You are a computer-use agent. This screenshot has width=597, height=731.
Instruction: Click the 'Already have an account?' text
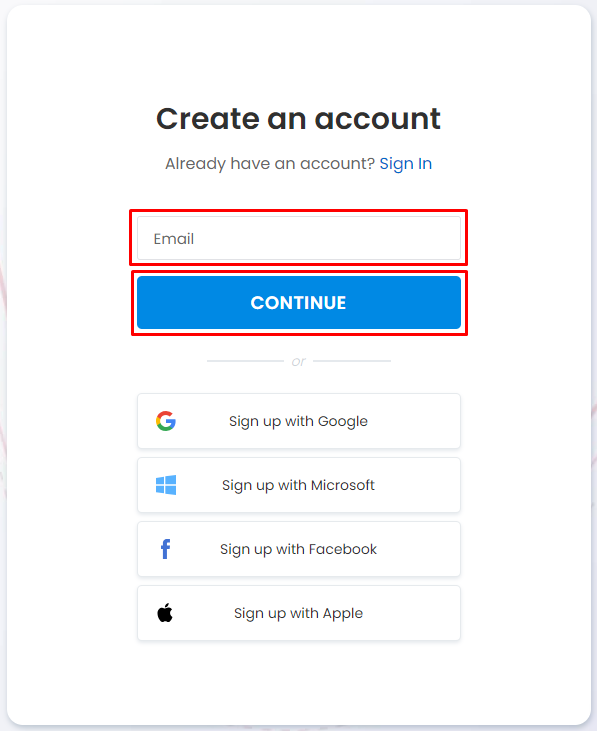click(270, 164)
